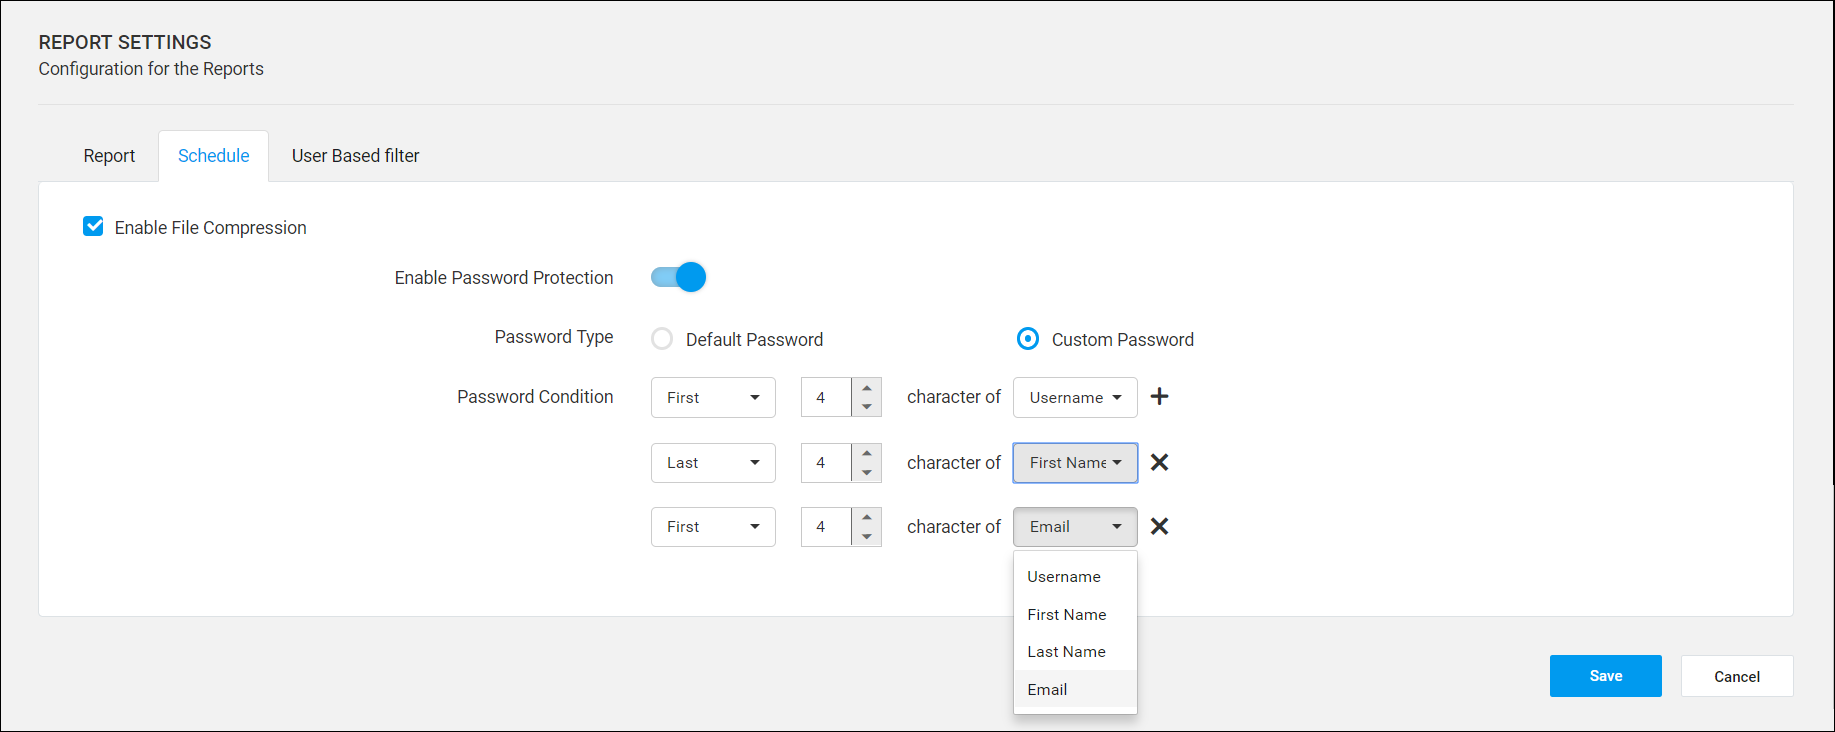The width and height of the screenshot is (1835, 732).
Task: Decrease the third row character count
Action: pyautogui.click(x=867, y=537)
